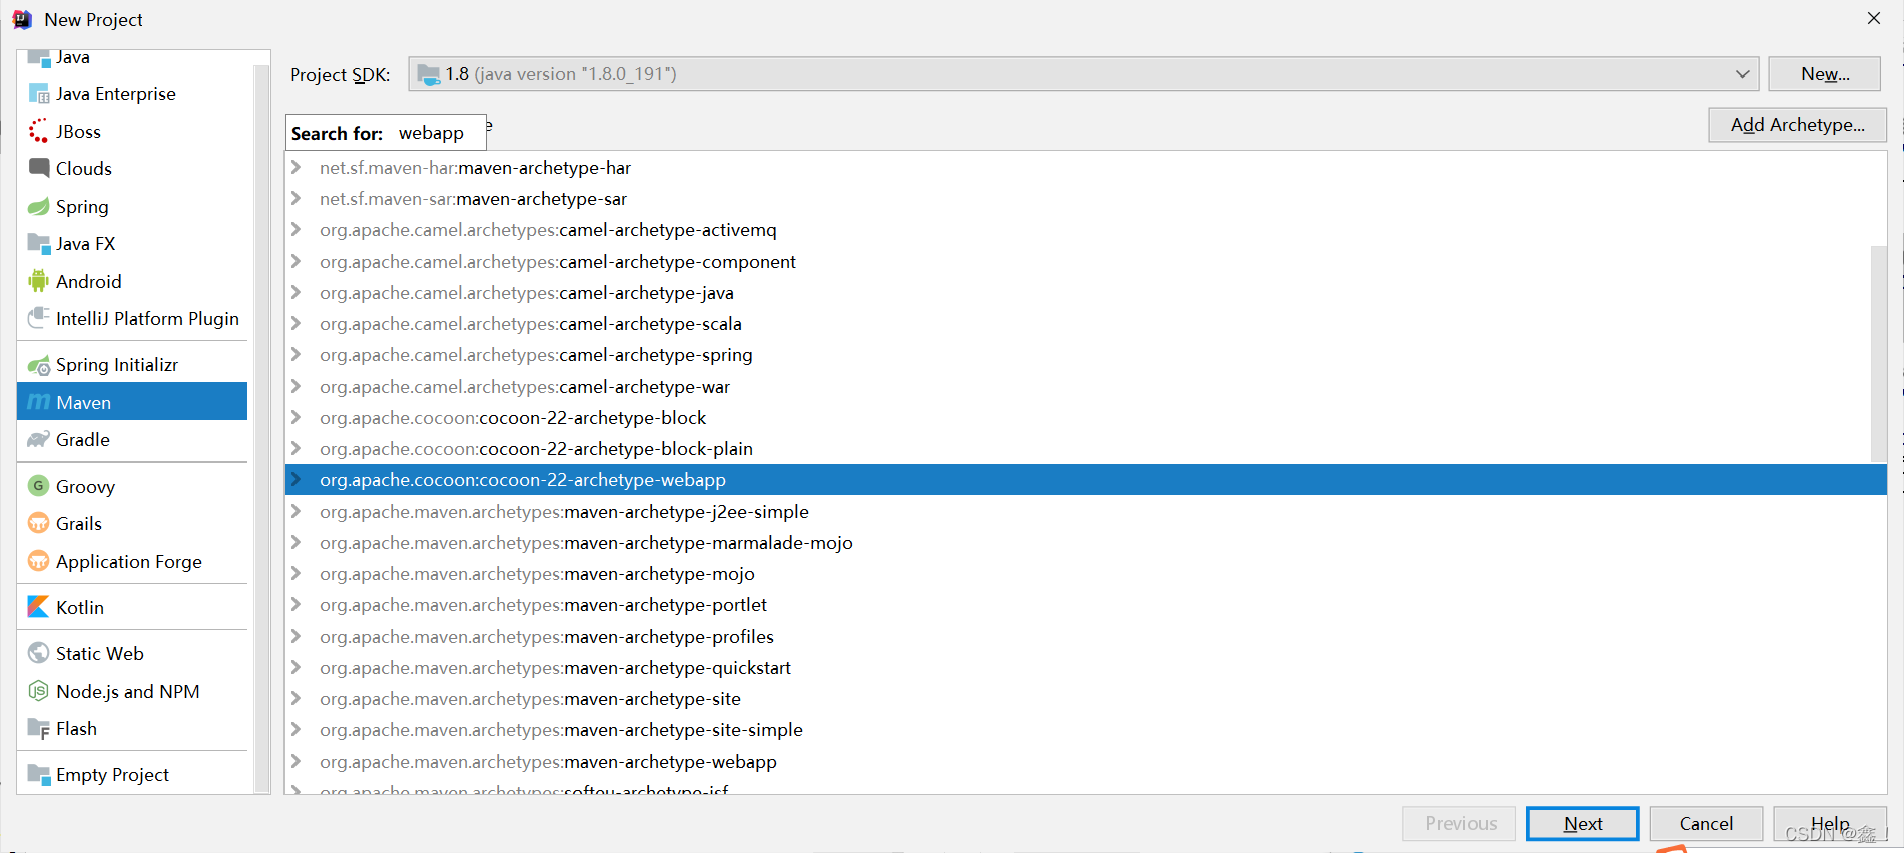
Task: Select Android project type
Action: (132, 281)
